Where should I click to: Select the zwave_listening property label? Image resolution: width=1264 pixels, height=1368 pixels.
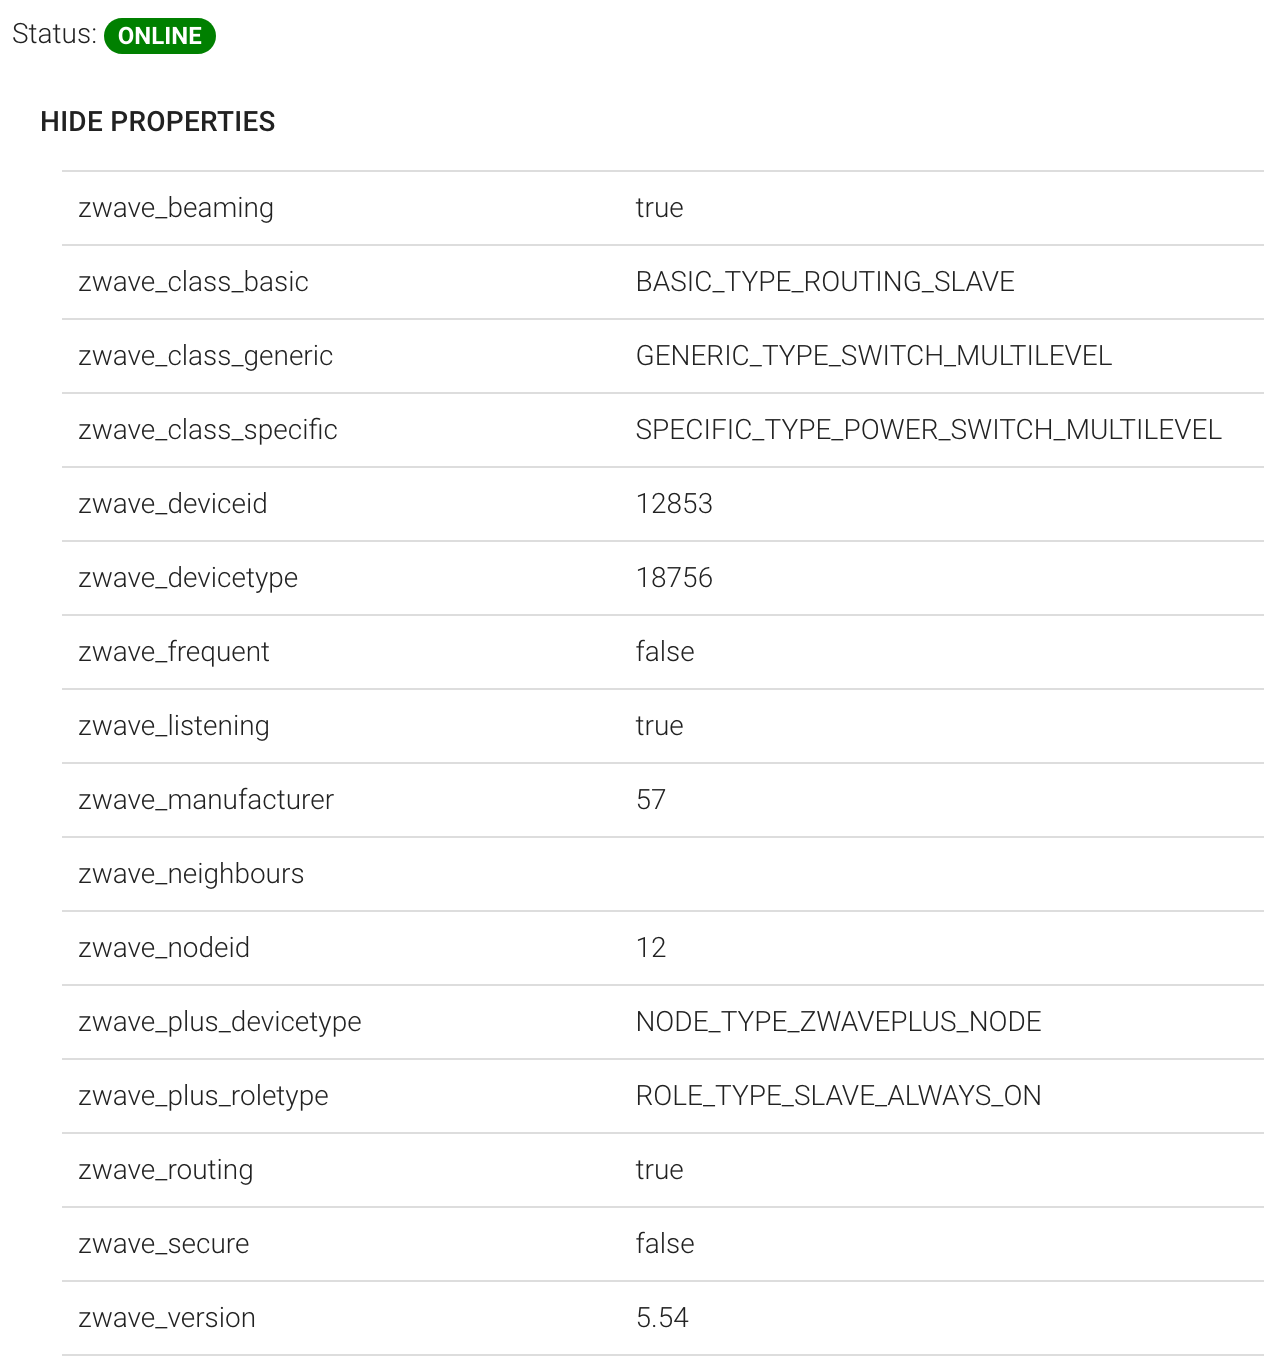pyautogui.click(x=174, y=726)
